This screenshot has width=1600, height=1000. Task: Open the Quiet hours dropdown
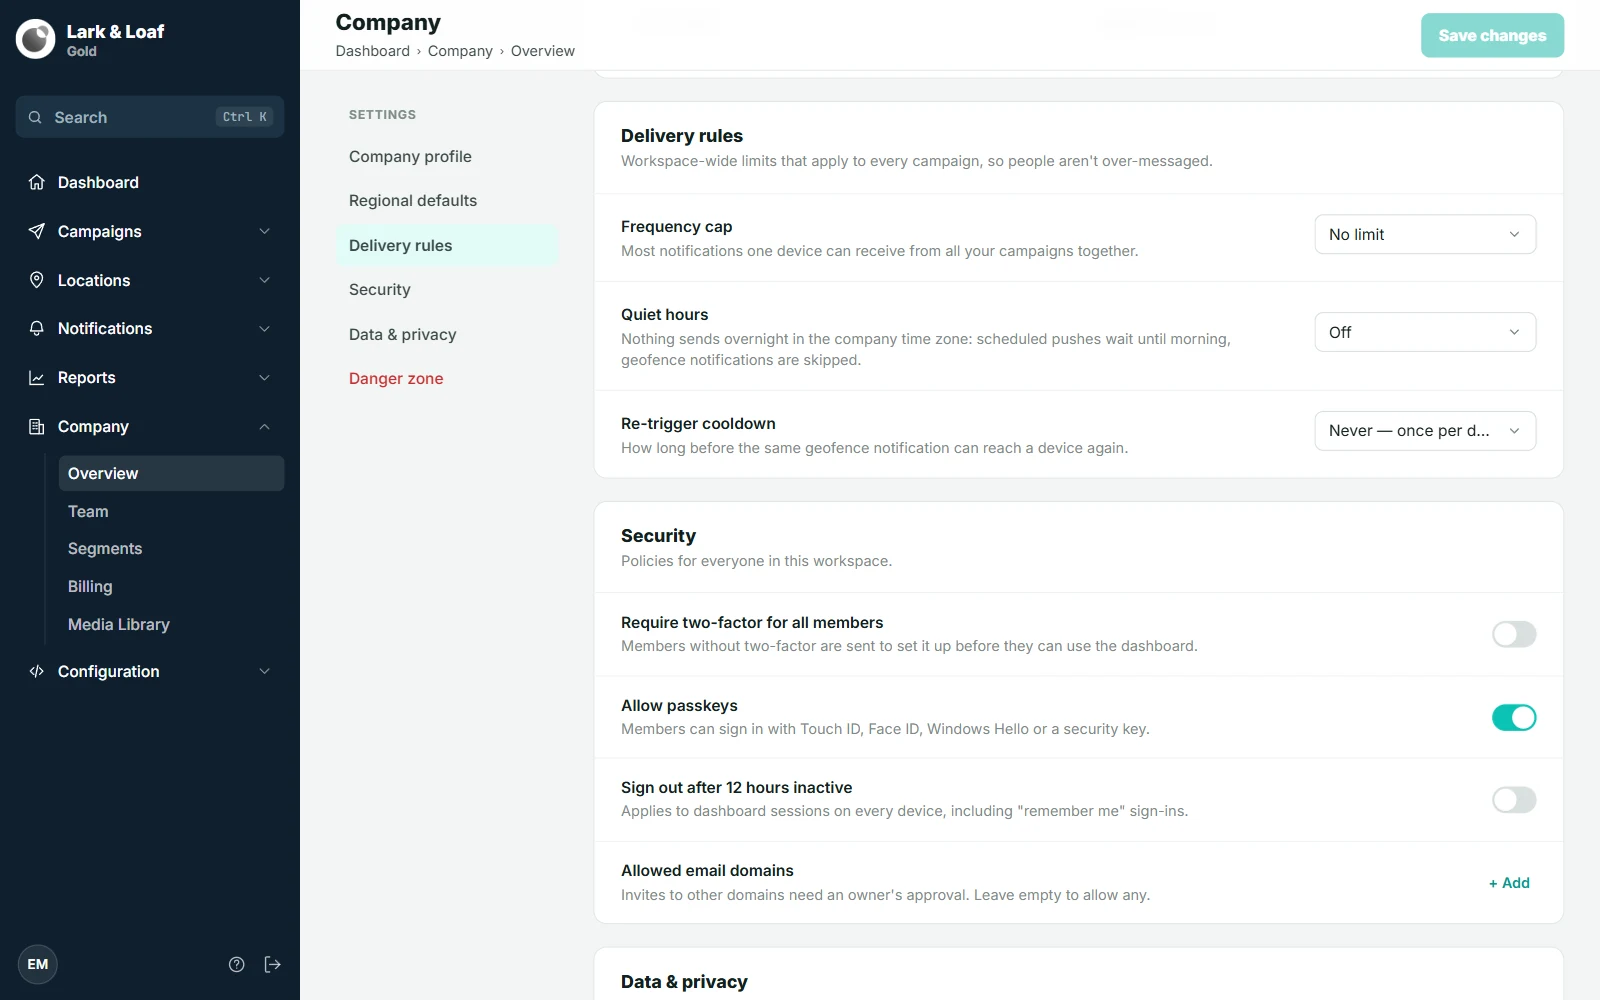pyautogui.click(x=1425, y=332)
